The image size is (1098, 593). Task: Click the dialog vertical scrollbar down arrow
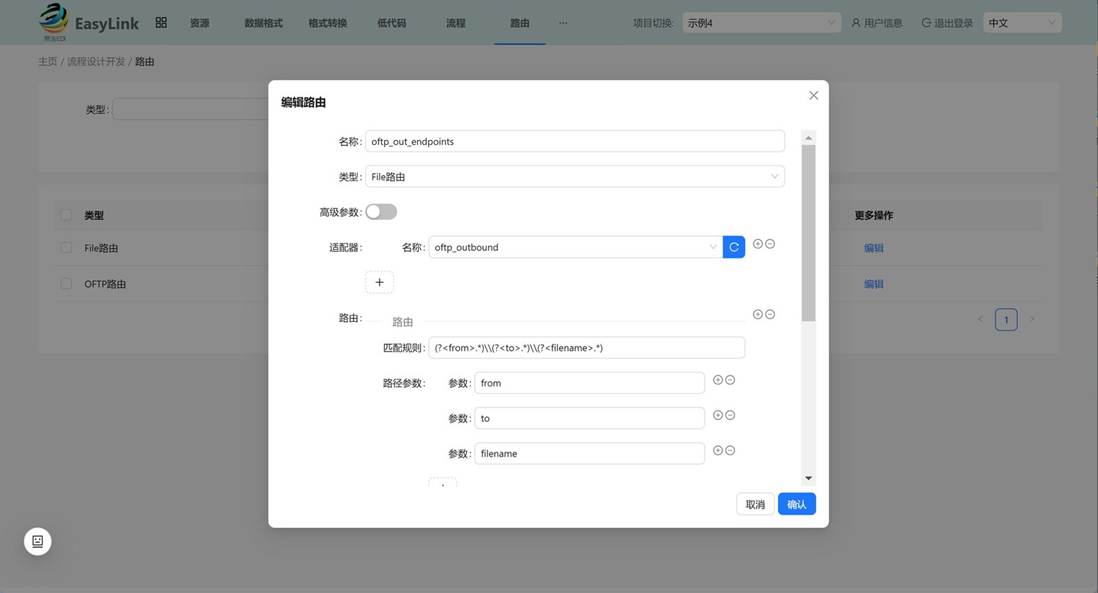[809, 478]
